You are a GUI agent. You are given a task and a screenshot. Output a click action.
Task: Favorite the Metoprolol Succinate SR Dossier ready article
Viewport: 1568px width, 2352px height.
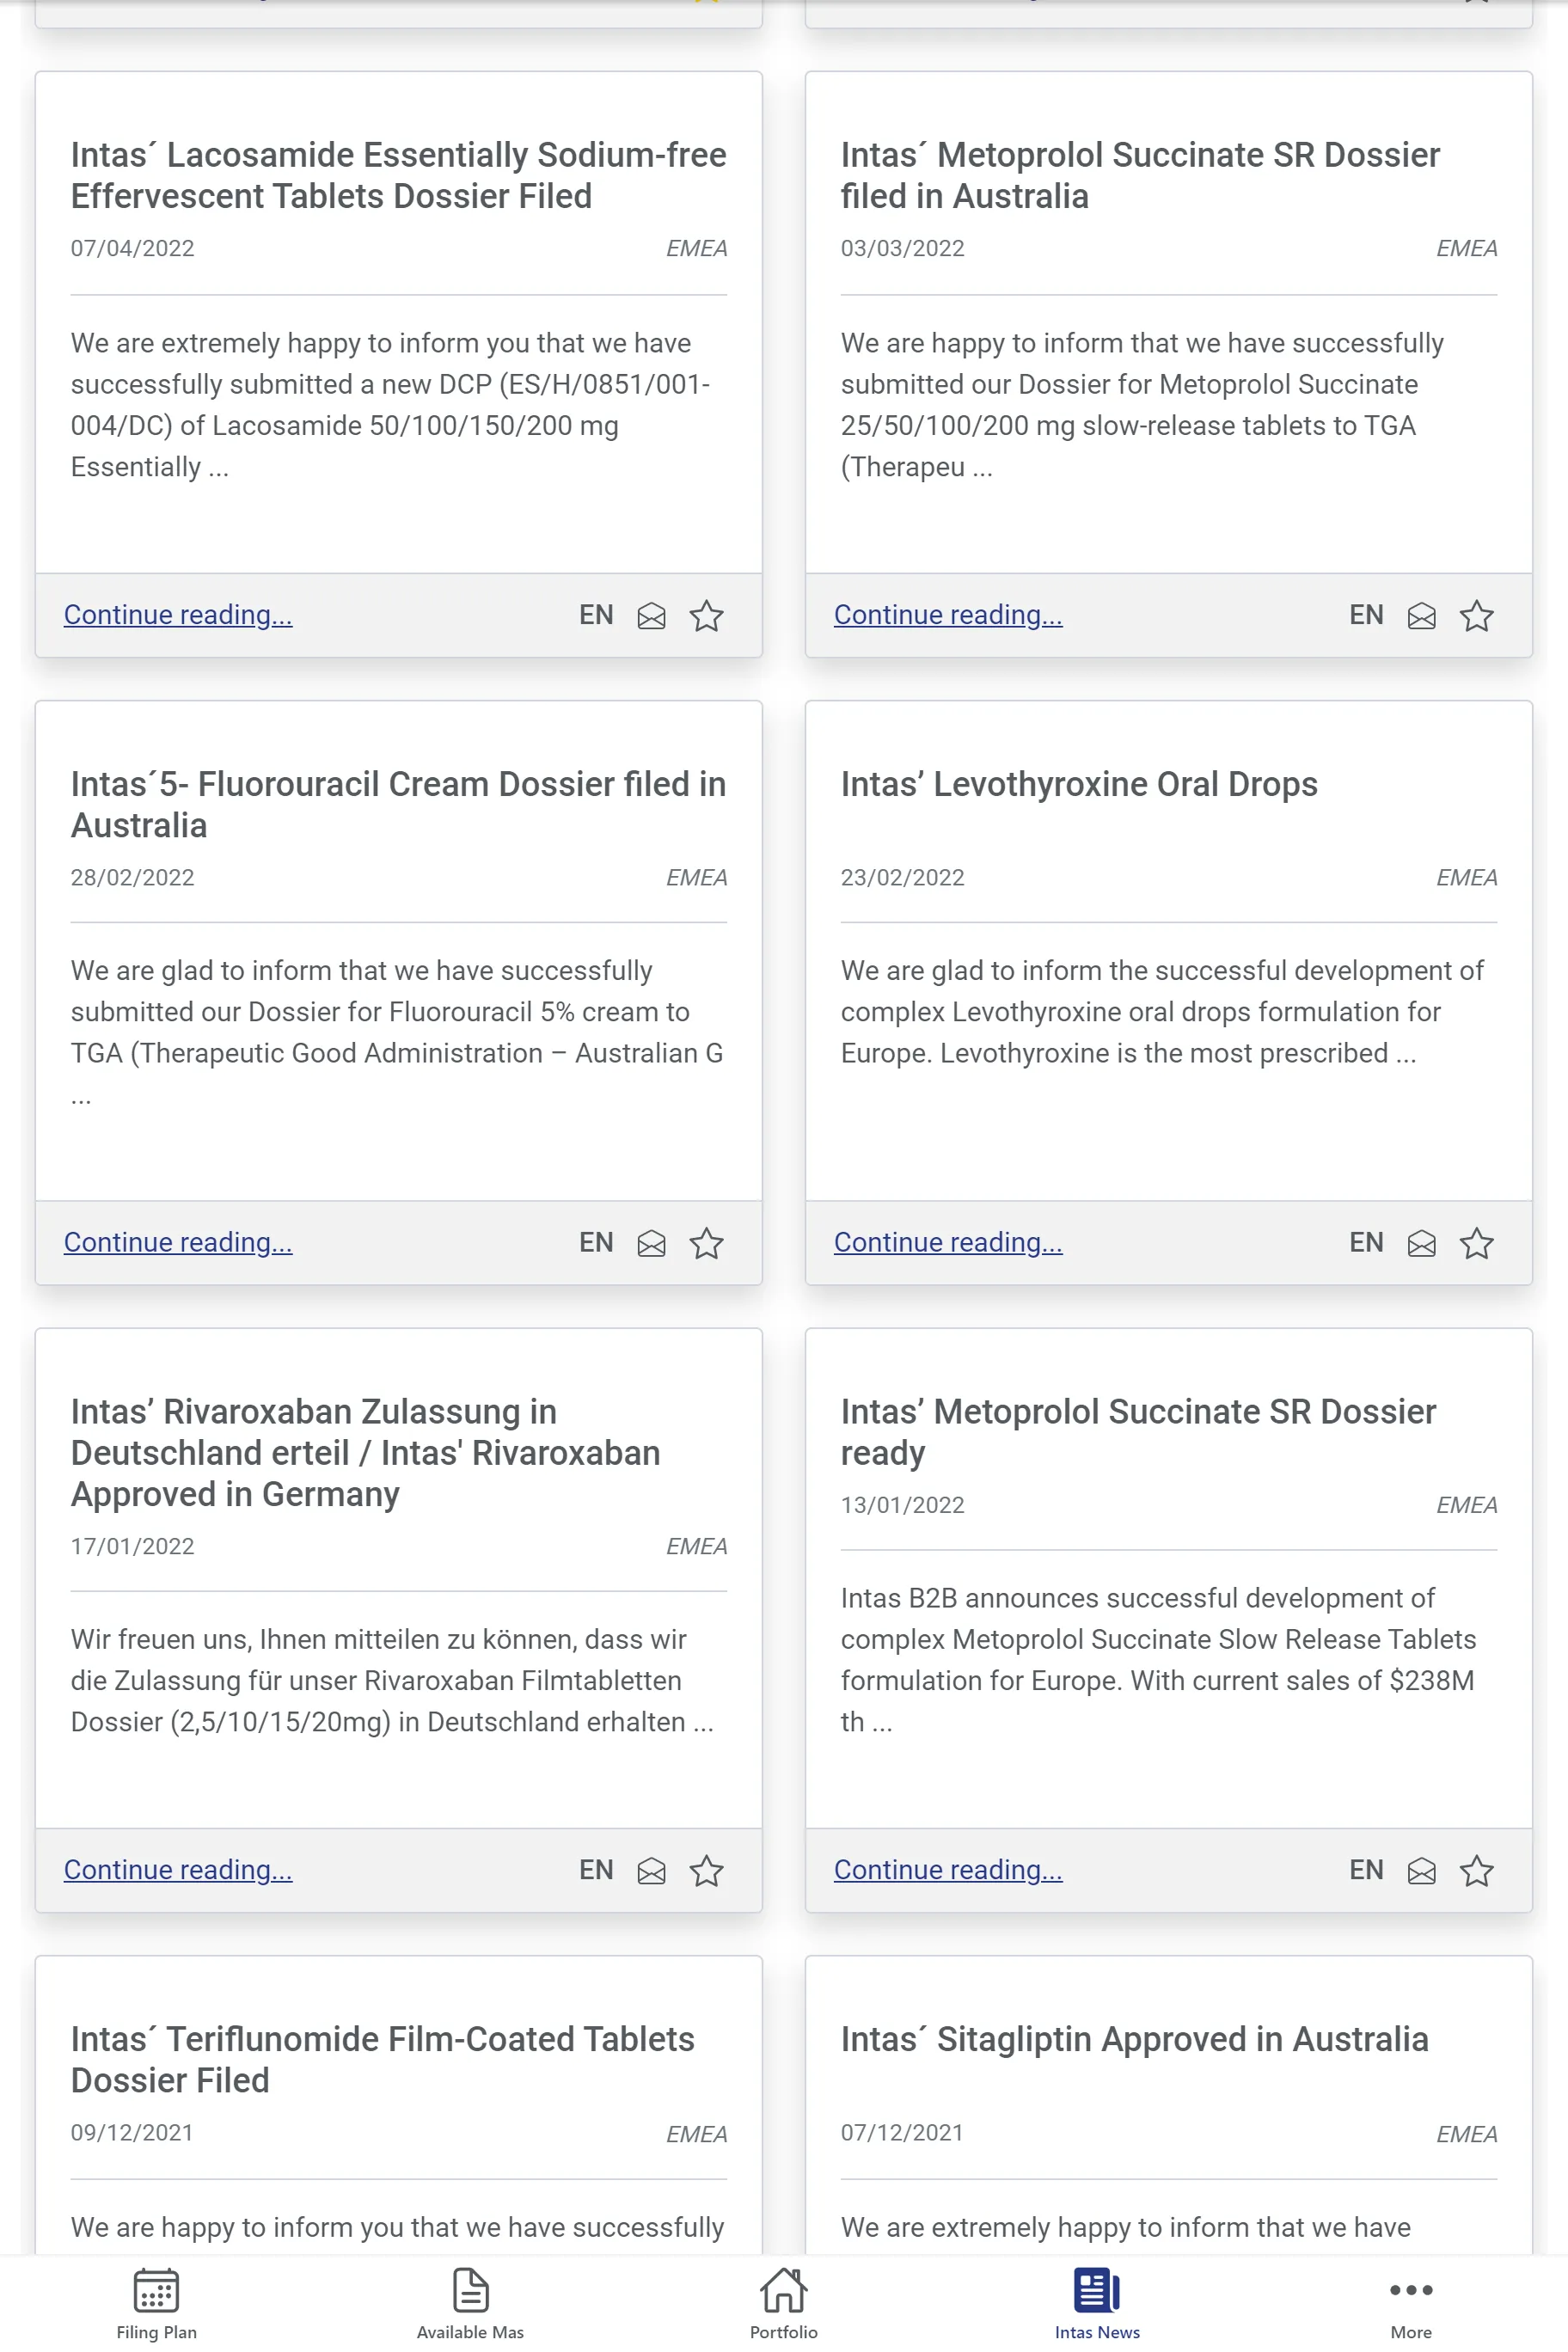(1476, 1871)
